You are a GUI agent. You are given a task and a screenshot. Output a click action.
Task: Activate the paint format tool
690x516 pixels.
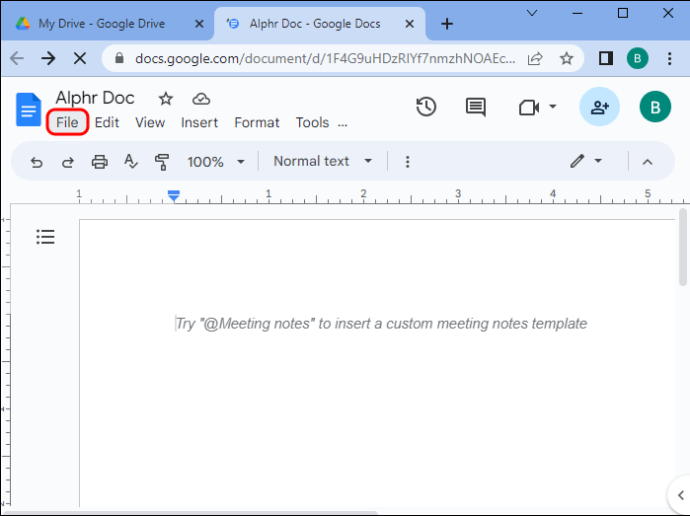point(162,162)
